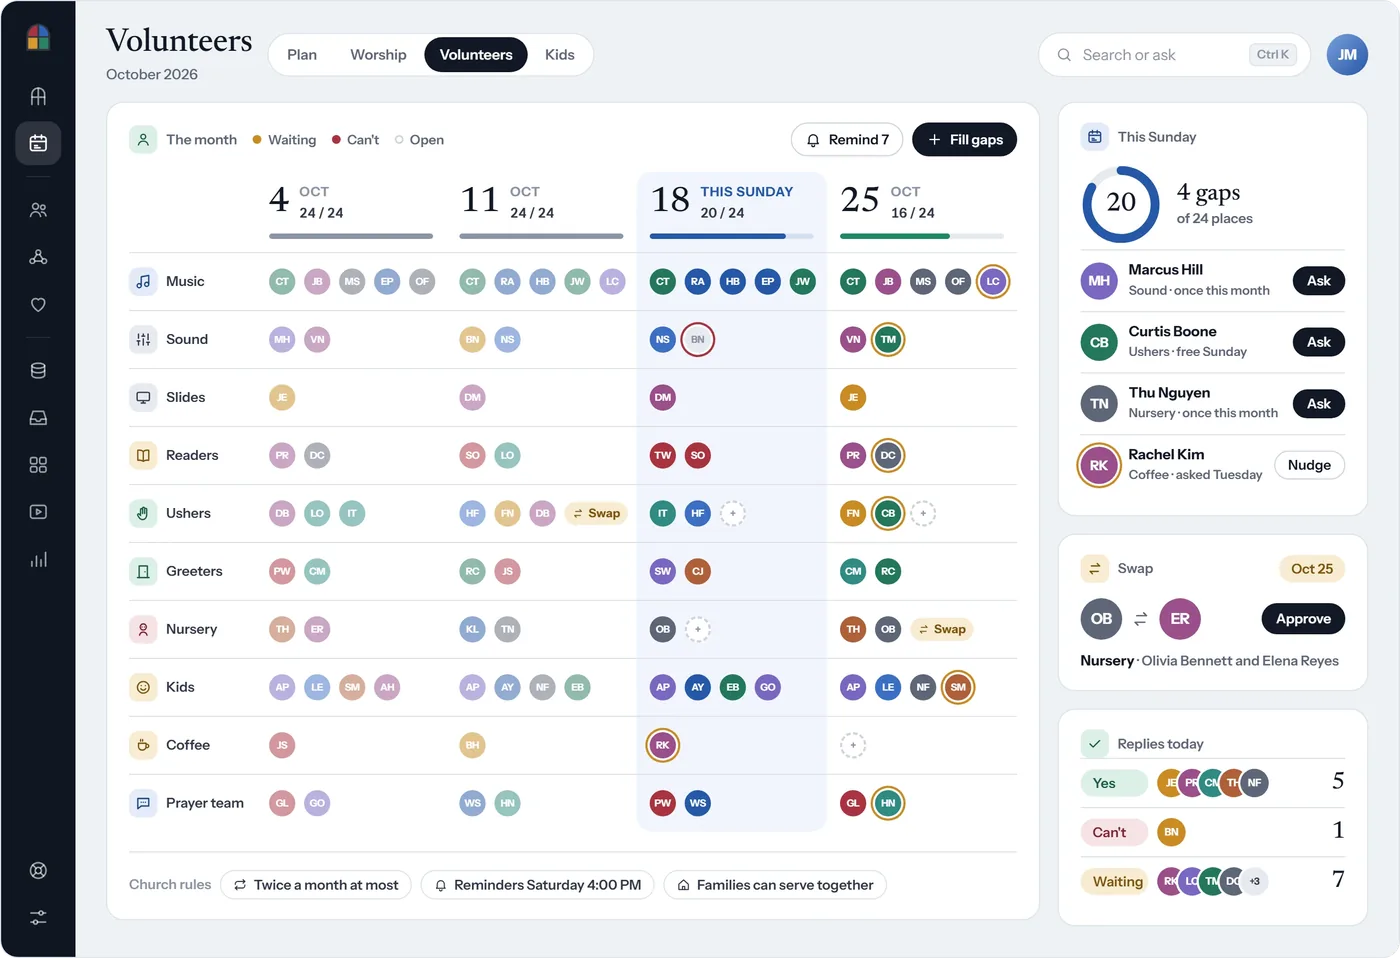Open the Kids tab

point(560,55)
